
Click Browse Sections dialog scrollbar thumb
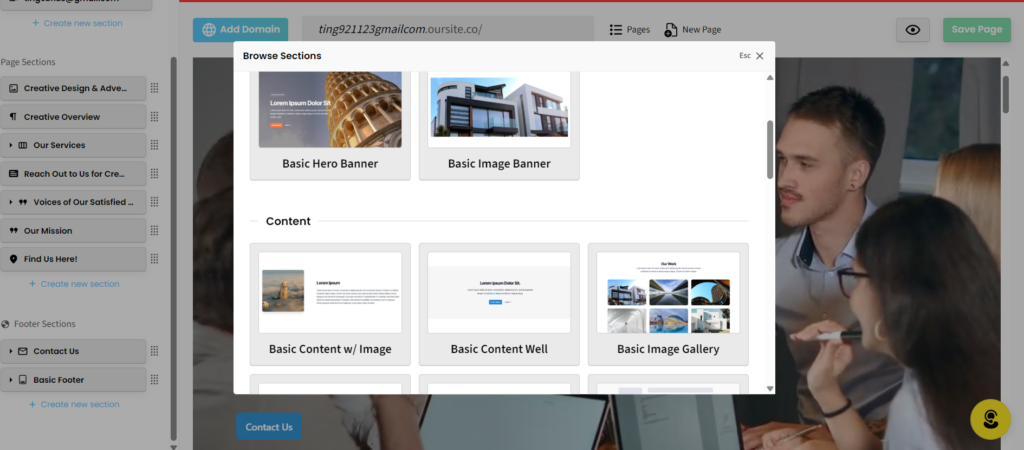[770, 150]
